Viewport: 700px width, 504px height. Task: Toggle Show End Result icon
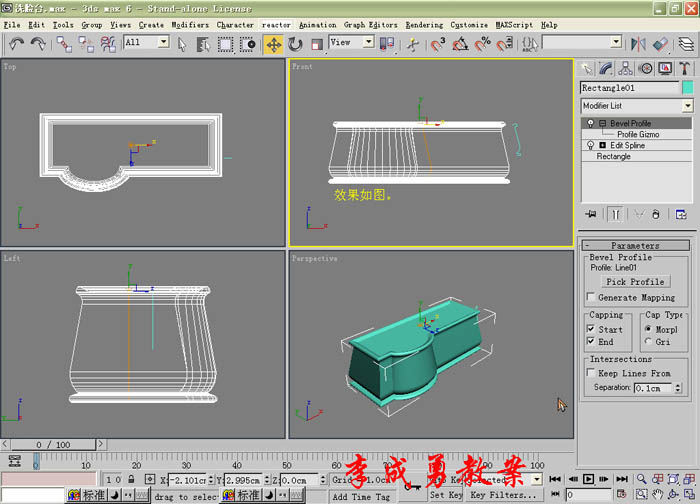(616, 215)
